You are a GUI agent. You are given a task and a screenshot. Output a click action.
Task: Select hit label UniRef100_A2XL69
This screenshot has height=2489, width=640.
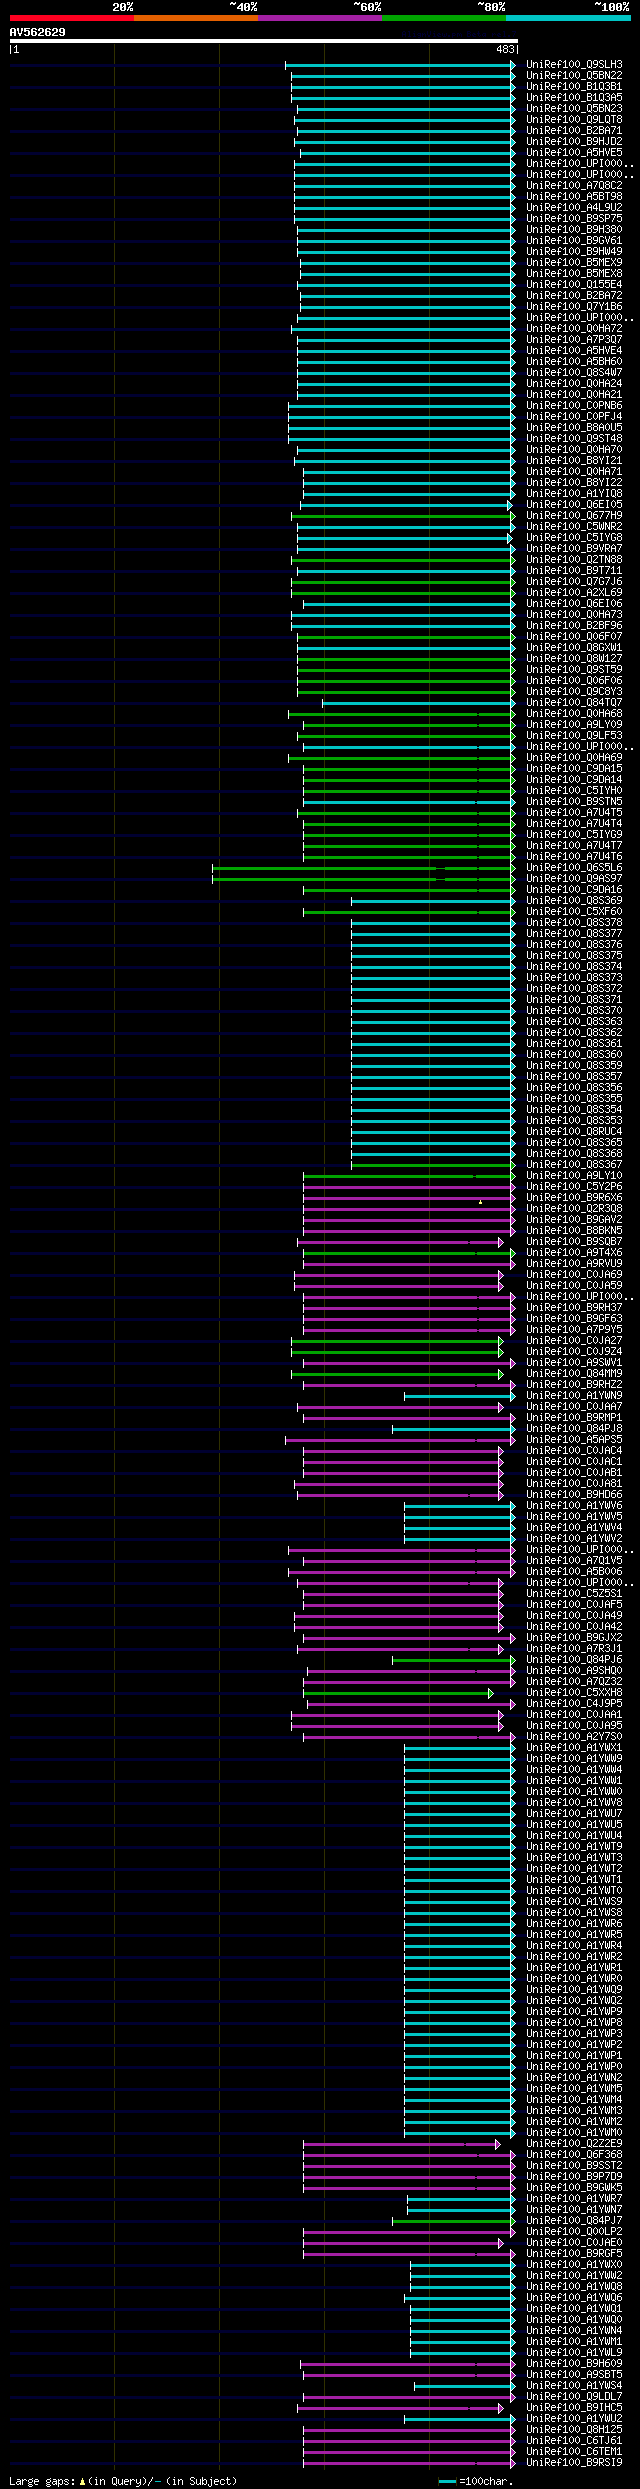coord(574,593)
